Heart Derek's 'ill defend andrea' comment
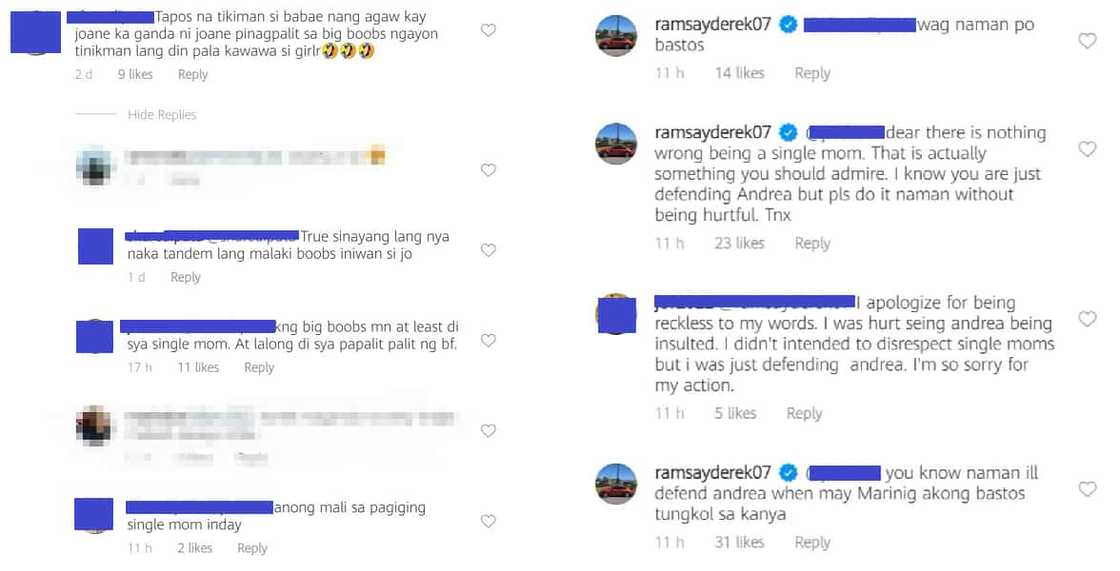 [1087, 489]
